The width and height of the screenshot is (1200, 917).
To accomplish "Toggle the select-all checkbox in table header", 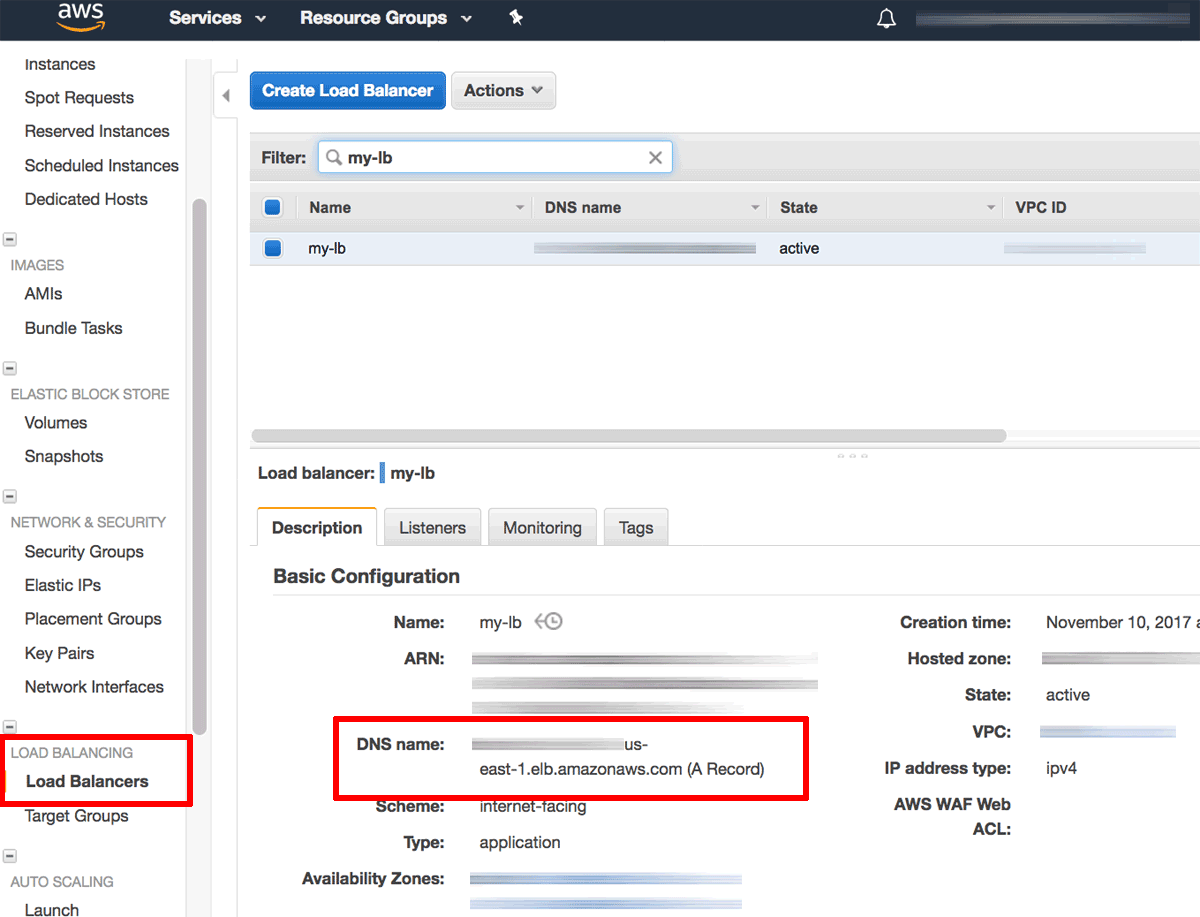I will (273, 207).
